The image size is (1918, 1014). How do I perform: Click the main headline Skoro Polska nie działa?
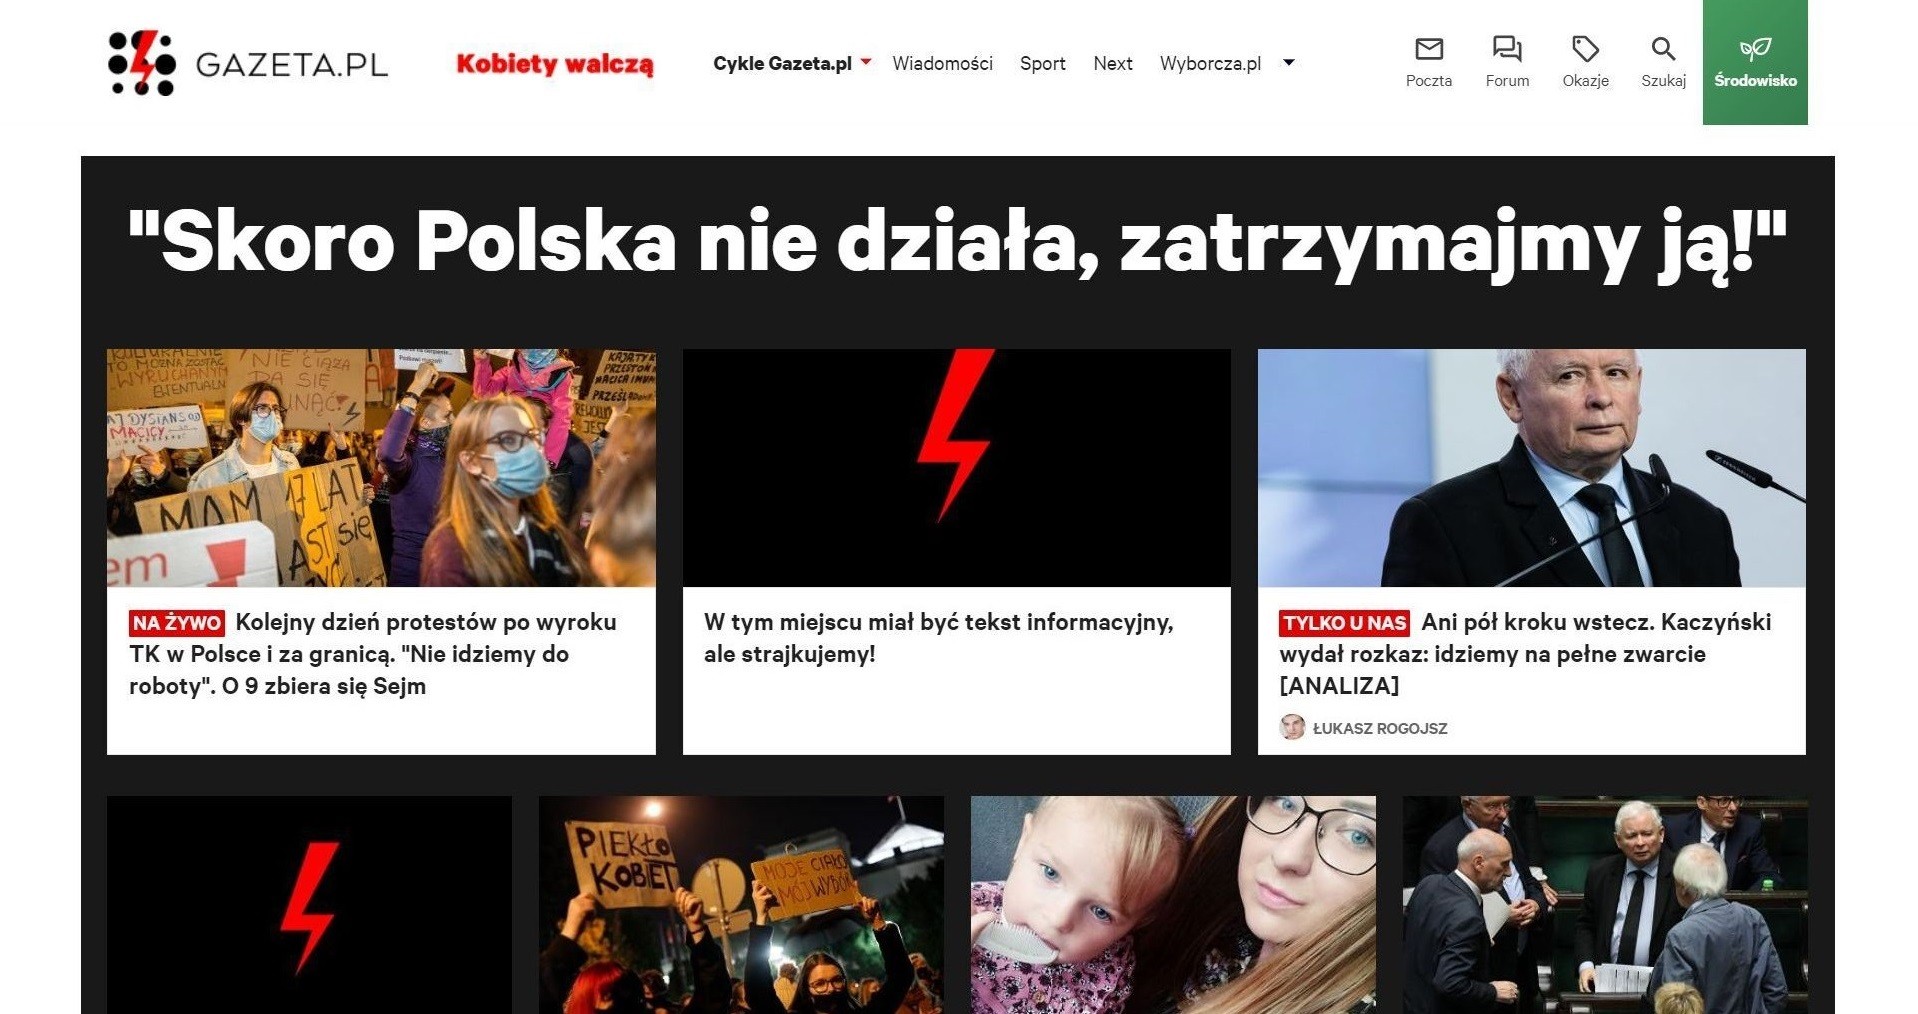pyautogui.click(x=957, y=241)
